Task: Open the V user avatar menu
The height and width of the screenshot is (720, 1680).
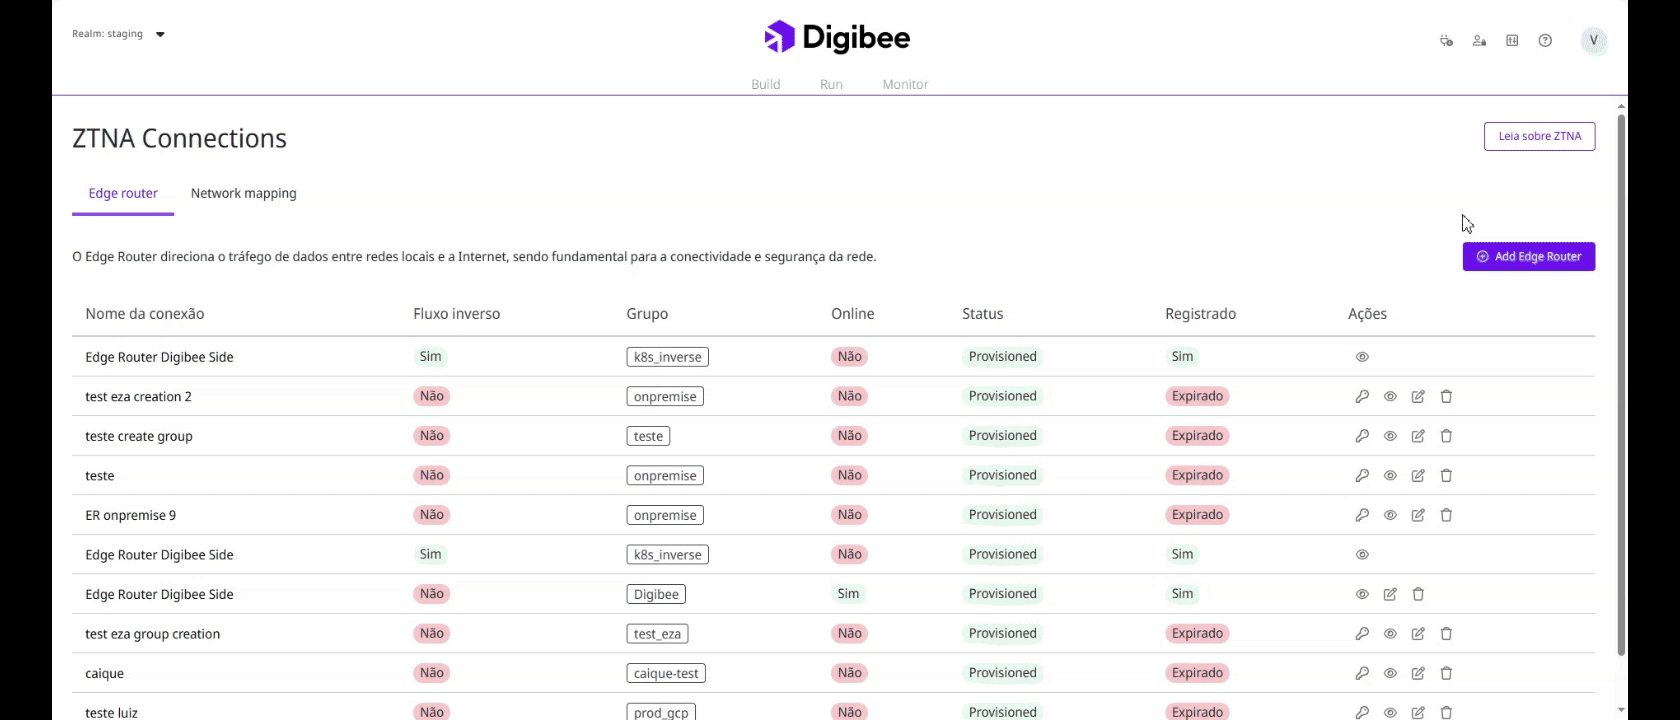Action: [1593, 41]
